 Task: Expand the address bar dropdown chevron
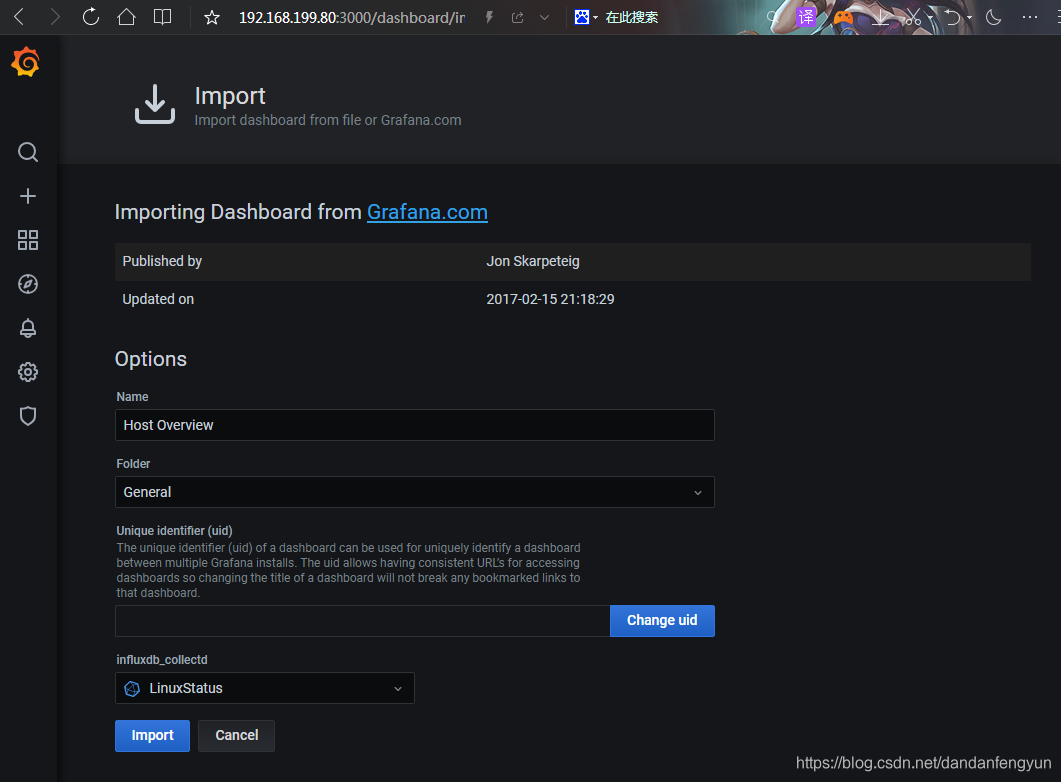coord(544,18)
